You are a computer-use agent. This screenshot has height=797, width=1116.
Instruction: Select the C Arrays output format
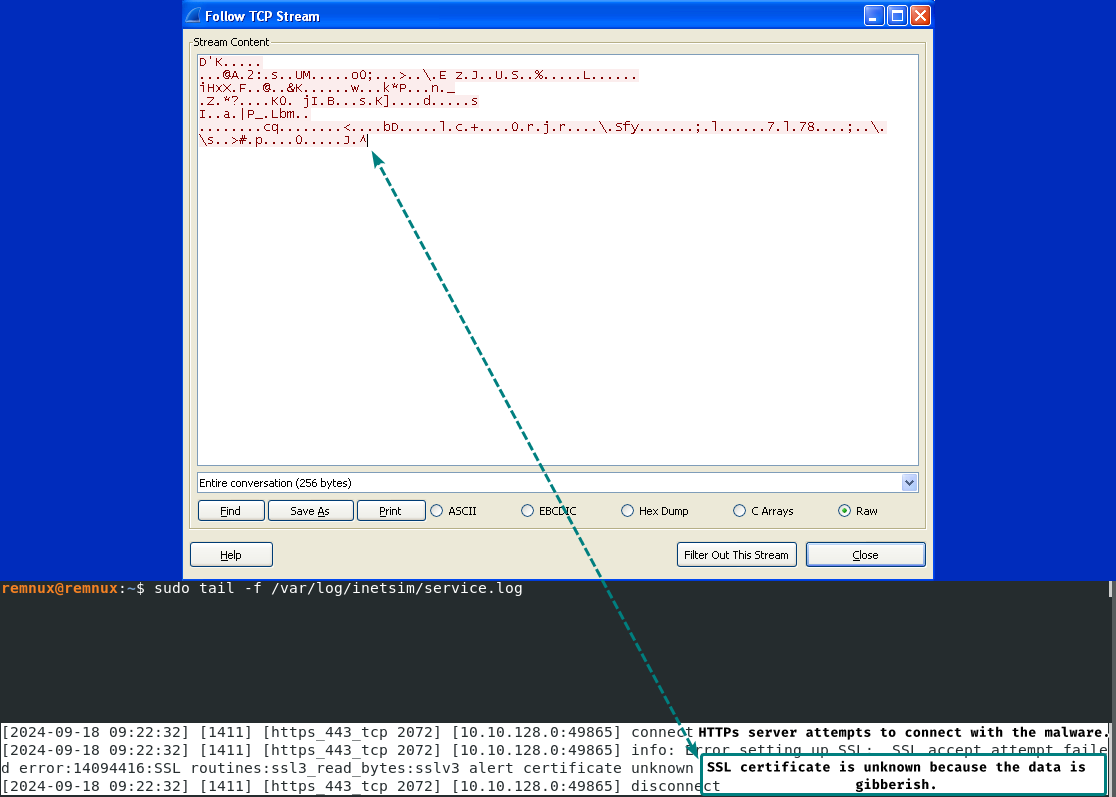click(x=740, y=511)
